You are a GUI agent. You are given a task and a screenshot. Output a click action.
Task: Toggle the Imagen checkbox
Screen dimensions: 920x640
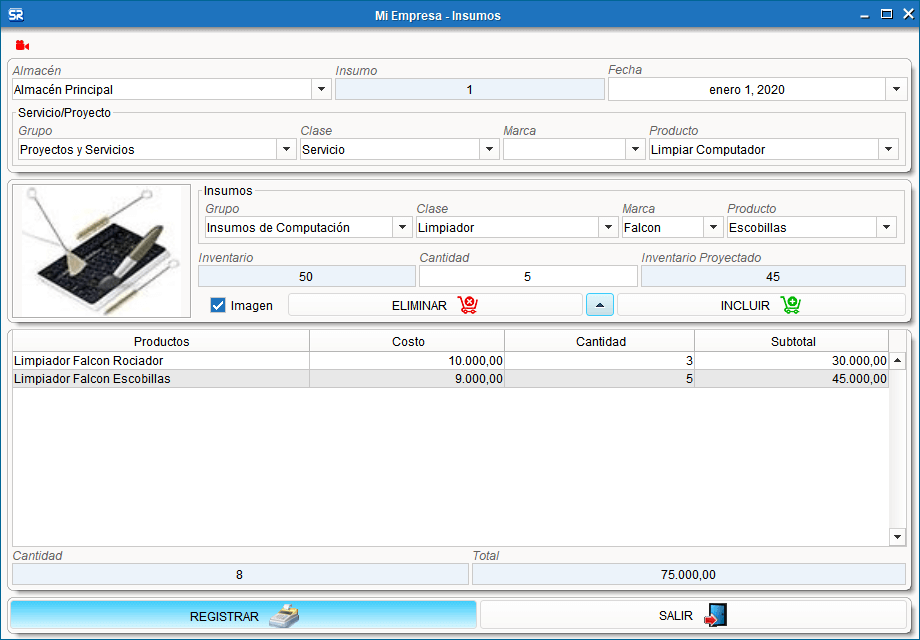tap(218, 305)
